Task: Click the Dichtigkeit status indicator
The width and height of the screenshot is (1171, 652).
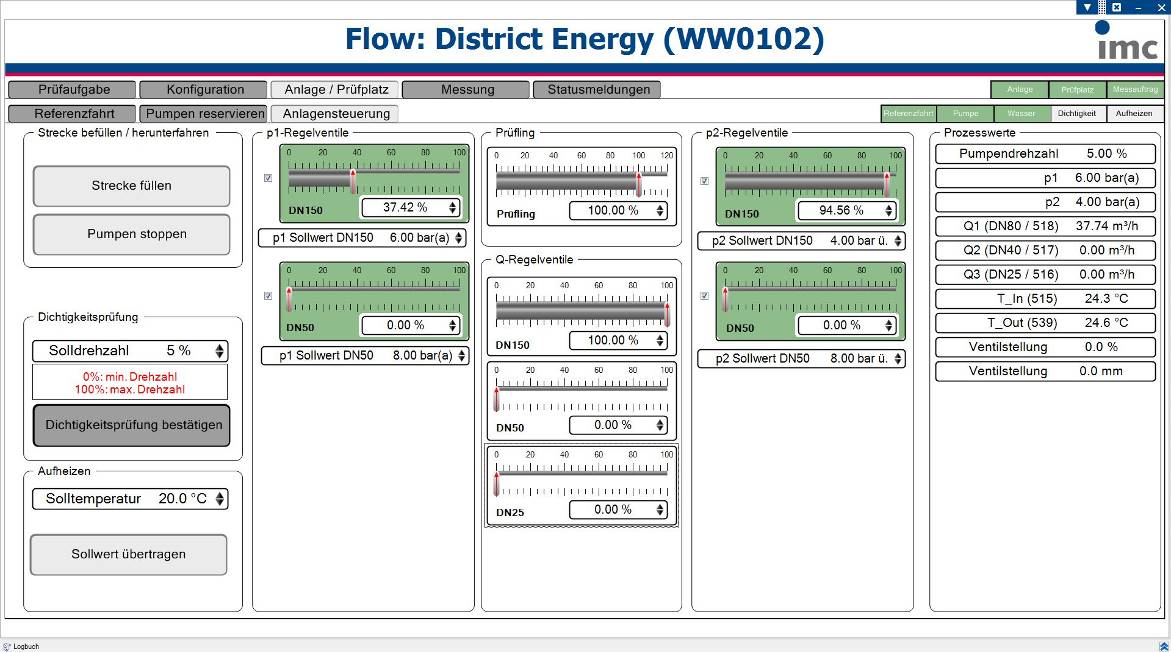Action: coord(1076,114)
